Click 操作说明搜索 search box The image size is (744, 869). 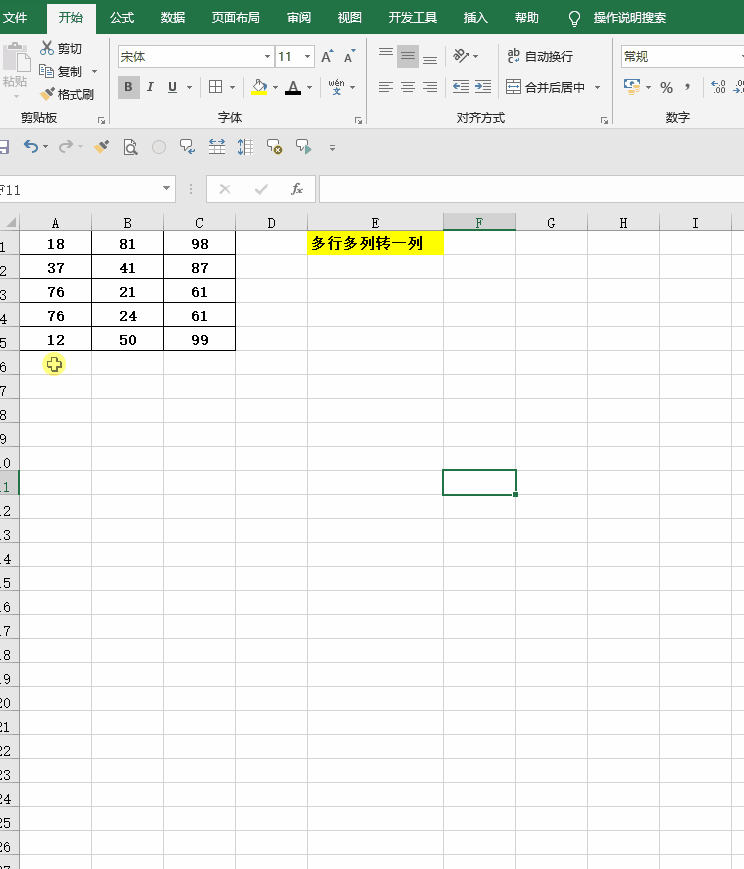(630, 18)
